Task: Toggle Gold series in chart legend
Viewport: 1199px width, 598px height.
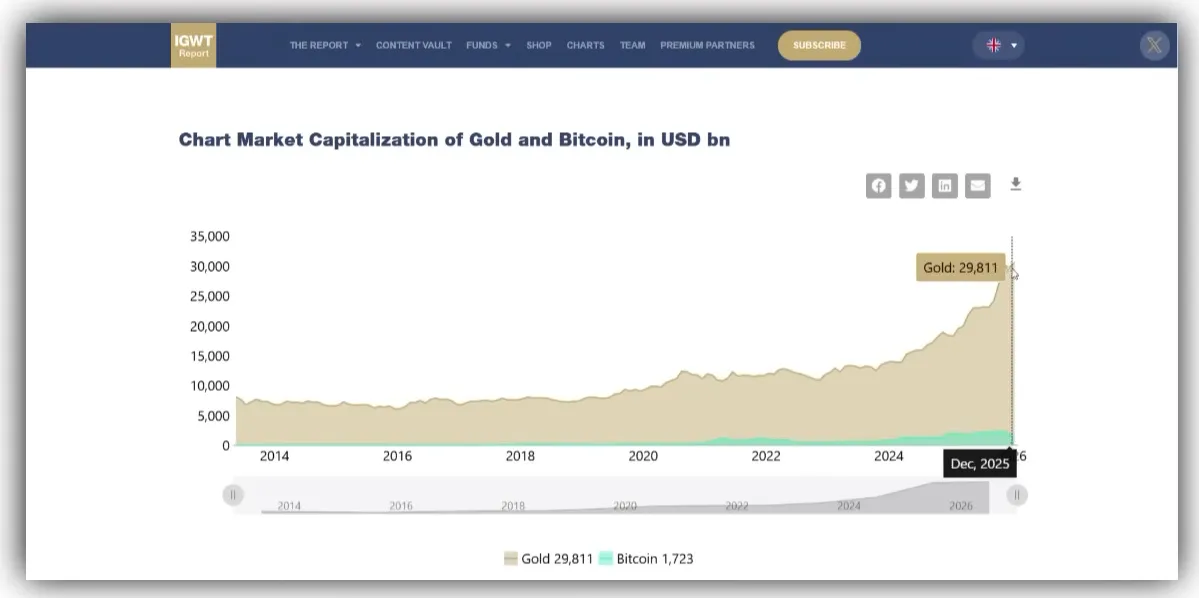Action: (549, 559)
